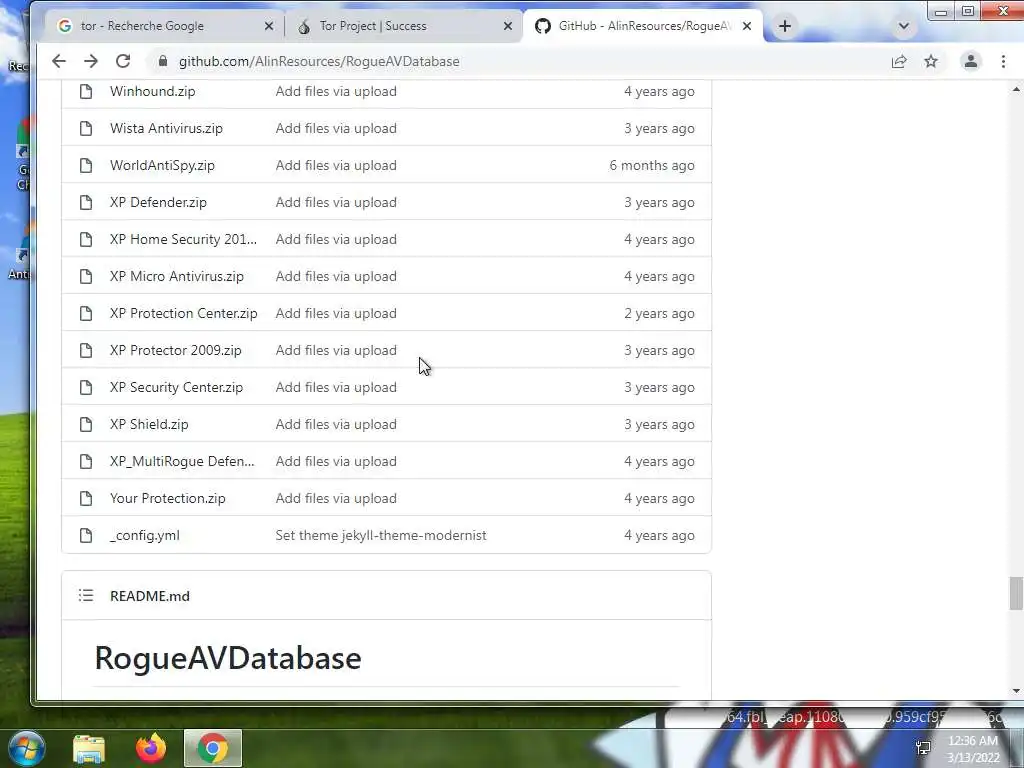1024x768 pixels.
Task: Expand the tab search dropdown arrow
Action: (x=904, y=26)
